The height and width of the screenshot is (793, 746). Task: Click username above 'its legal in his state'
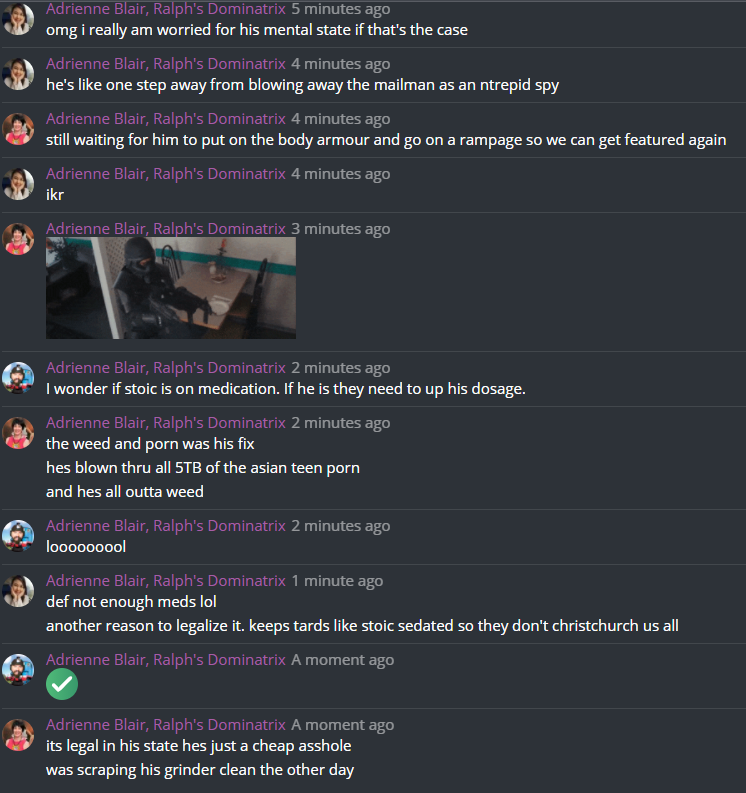(x=166, y=725)
